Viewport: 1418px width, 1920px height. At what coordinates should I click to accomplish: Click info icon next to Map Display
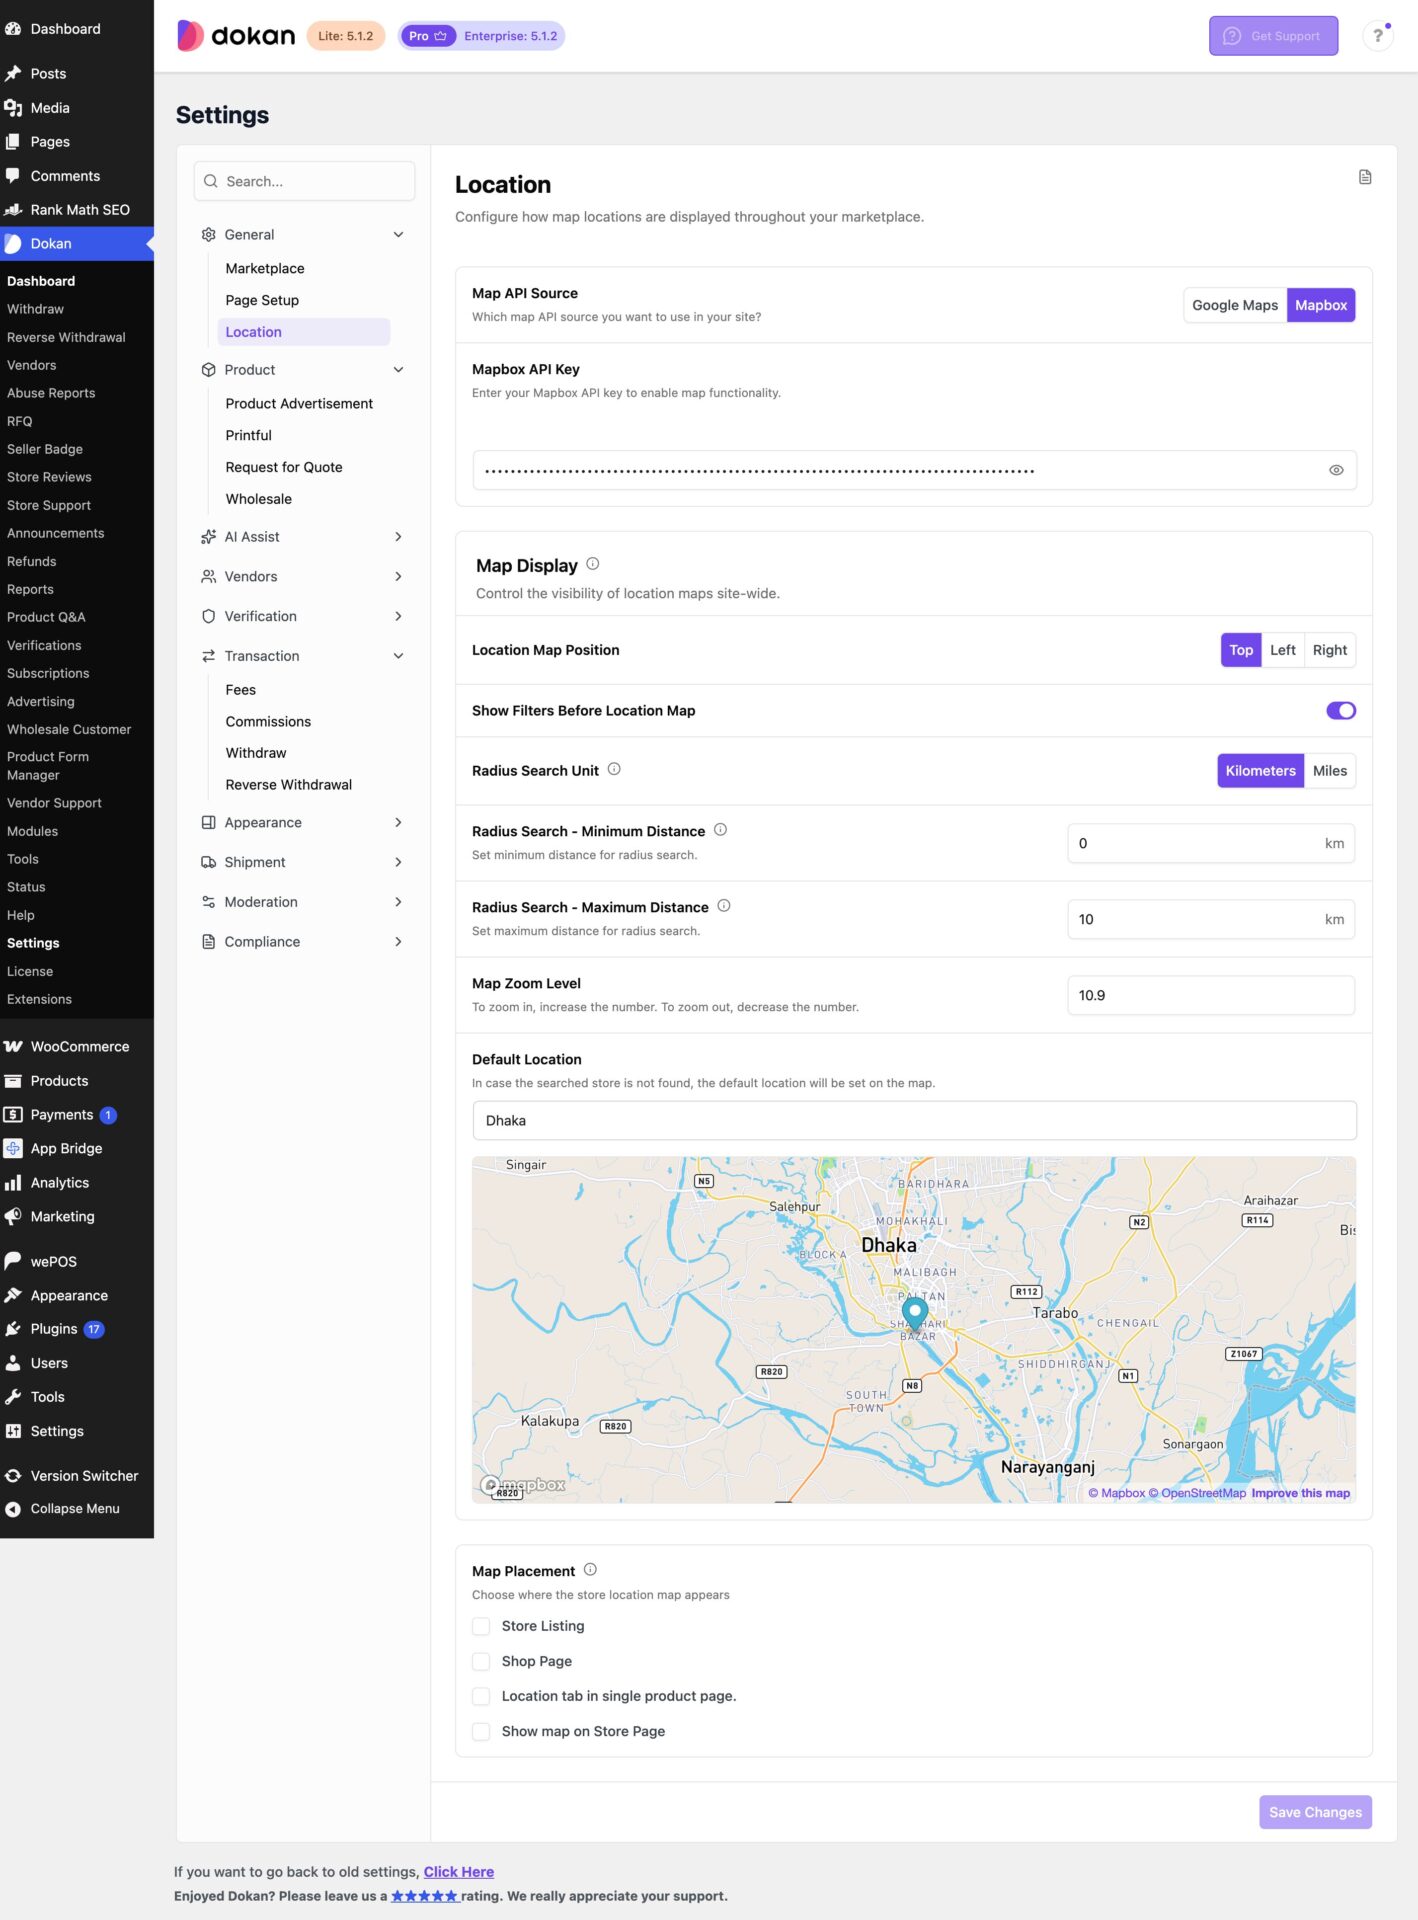(x=593, y=564)
